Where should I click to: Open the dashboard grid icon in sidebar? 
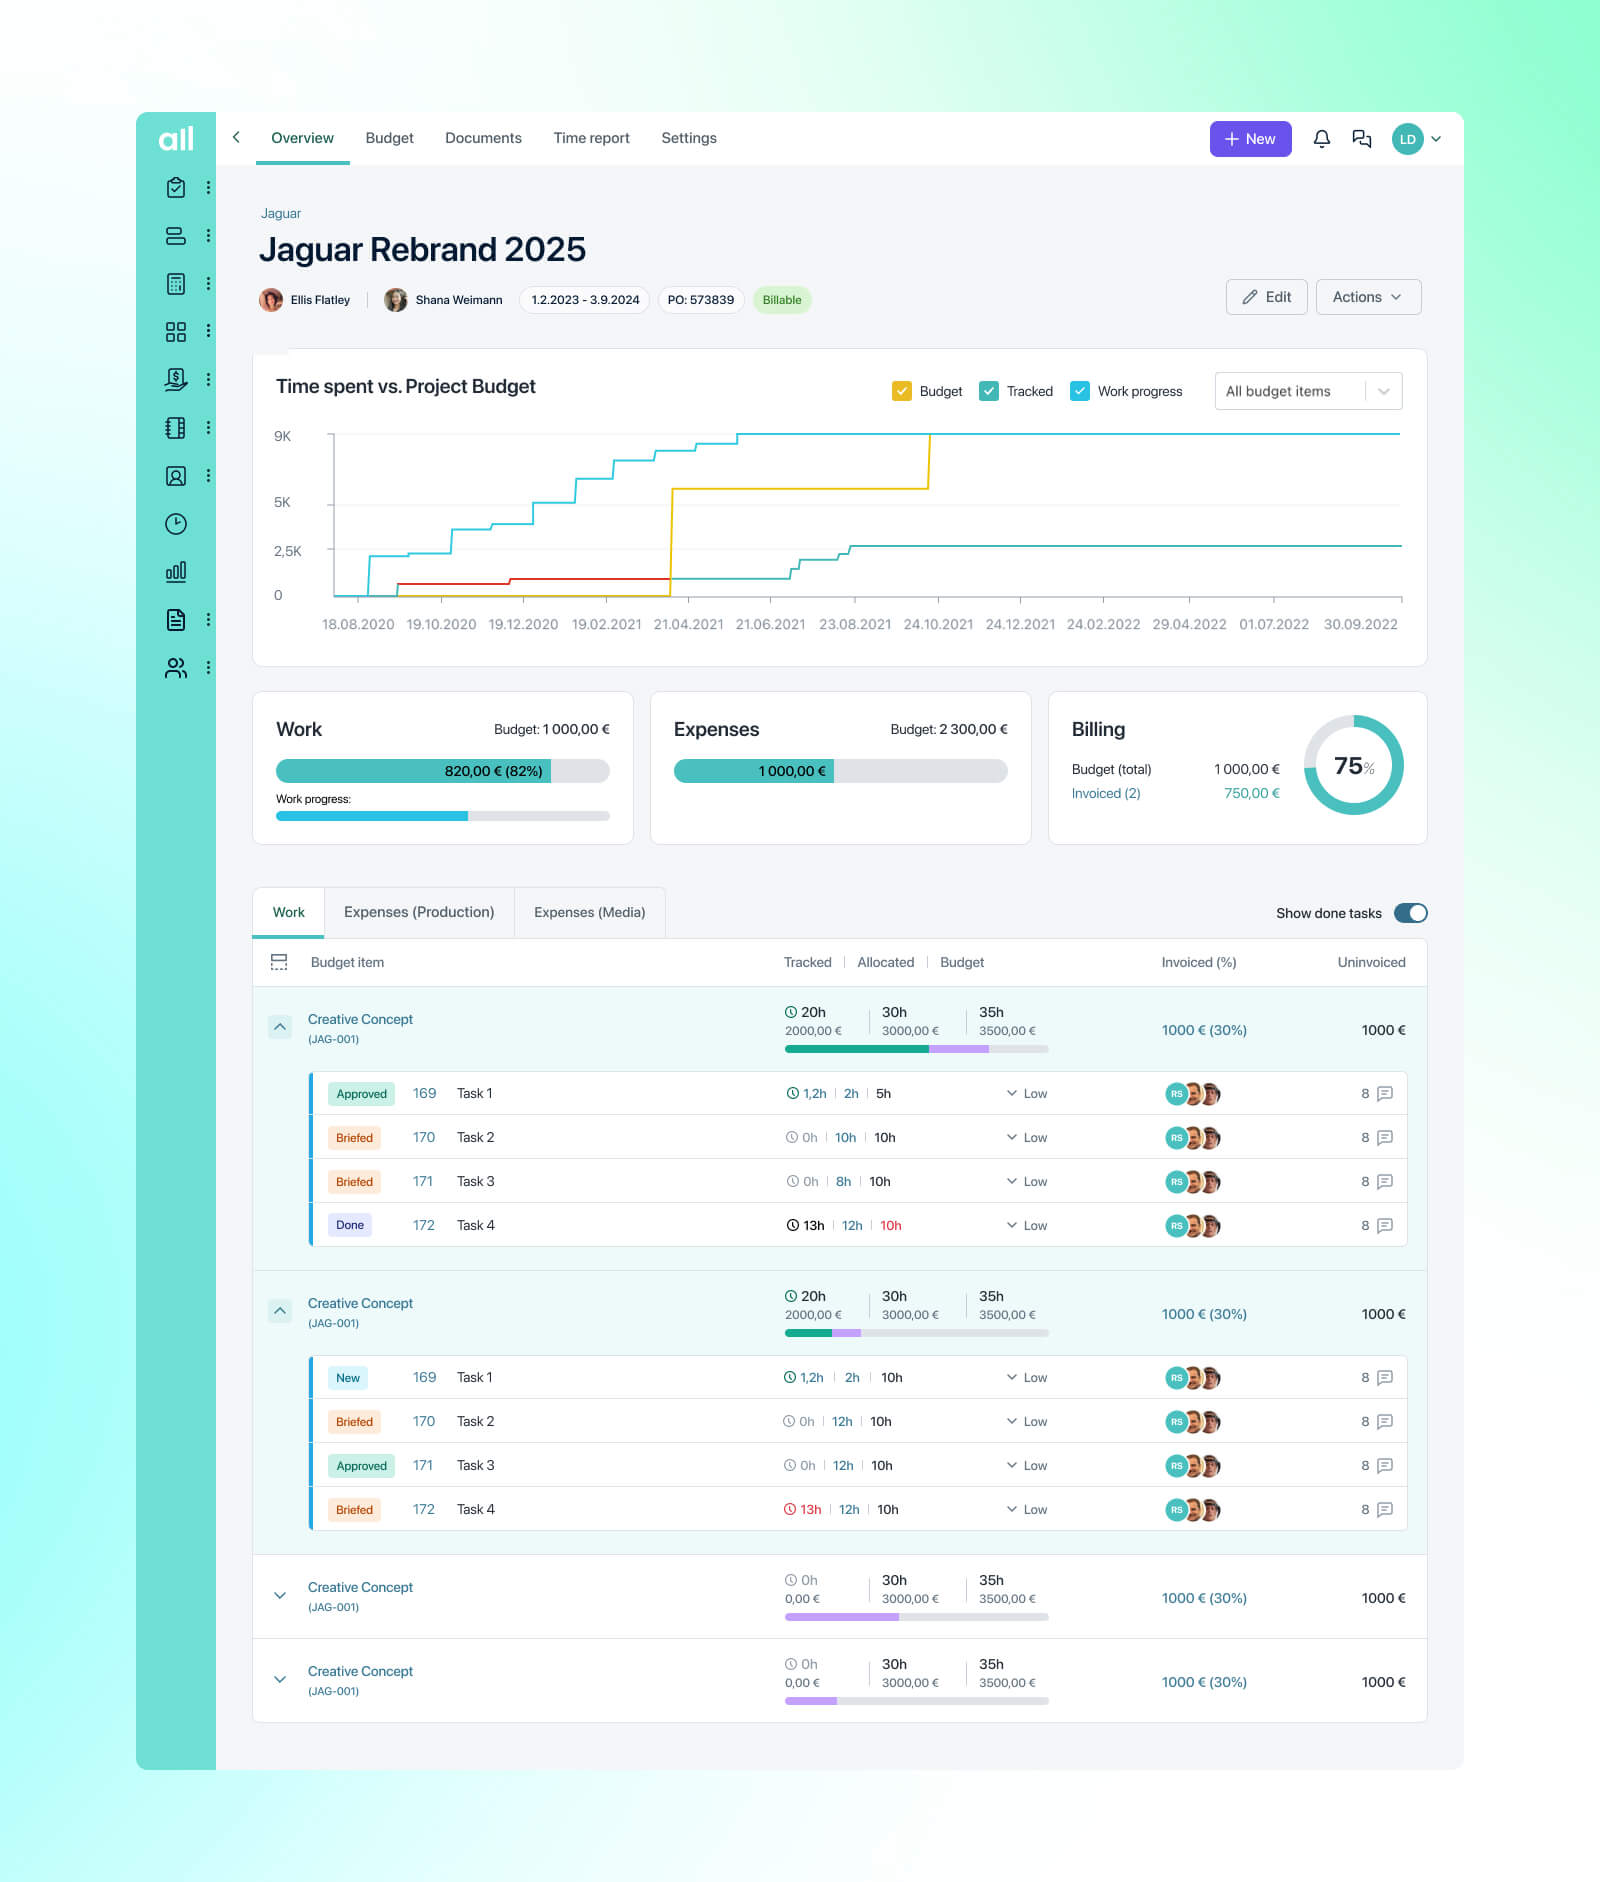176,331
